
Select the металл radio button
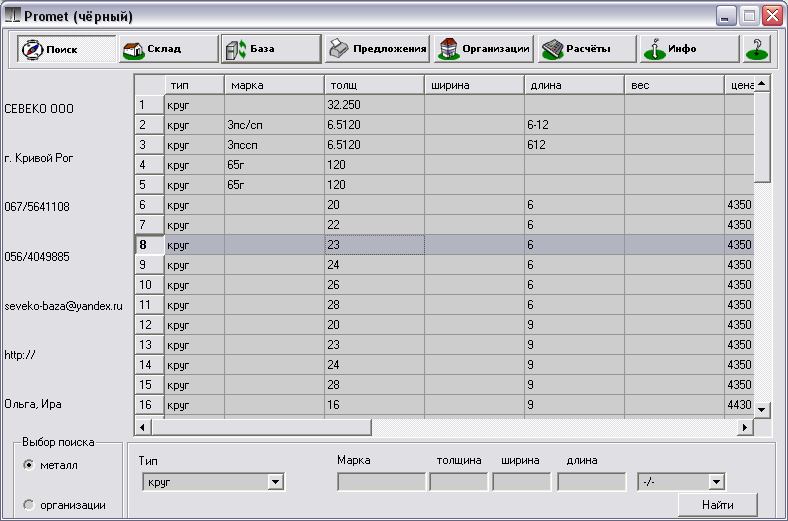click(x=29, y=464)
